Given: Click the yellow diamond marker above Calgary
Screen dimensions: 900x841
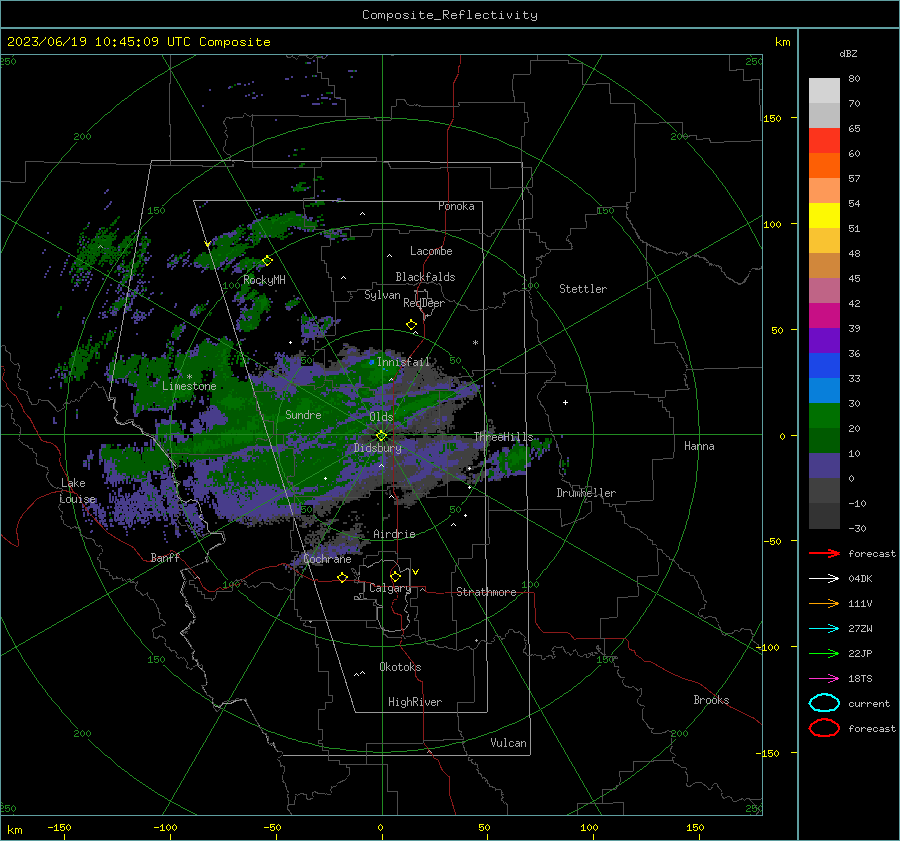Looking at the screenshot, I should coord(395,576).
